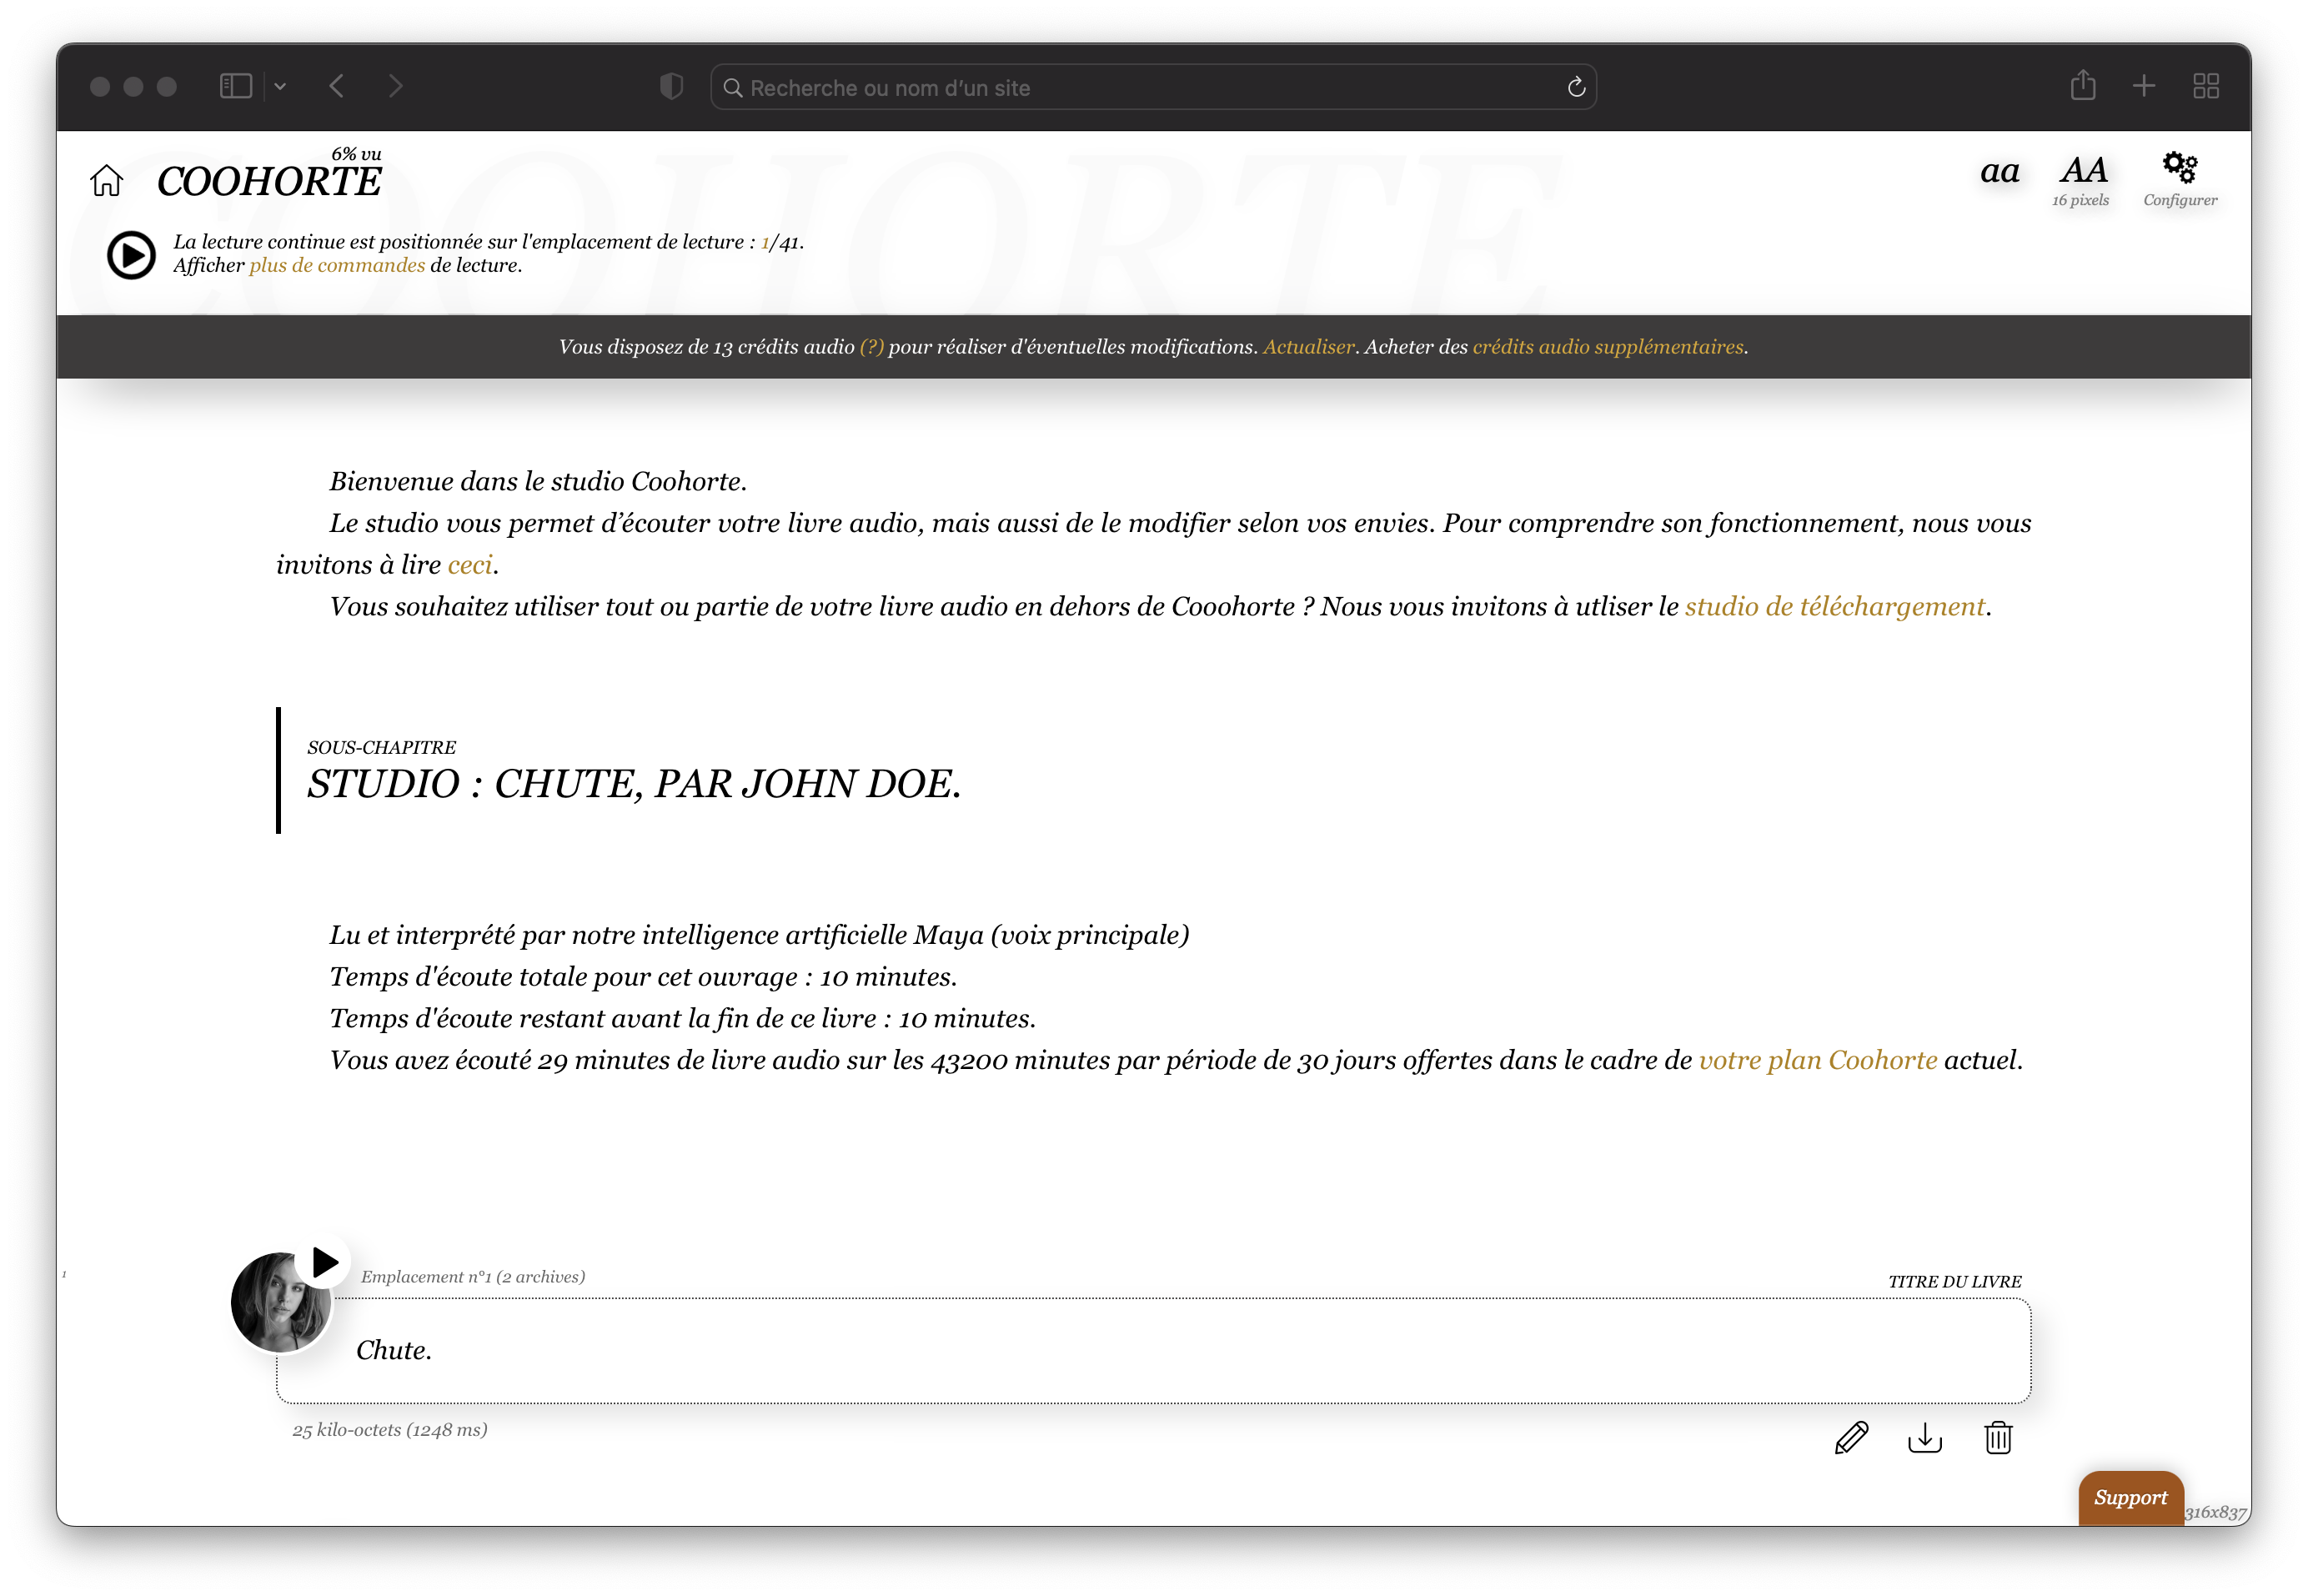
Task: Click the 'Chute.' text box
Action: coord(1153,1351)
